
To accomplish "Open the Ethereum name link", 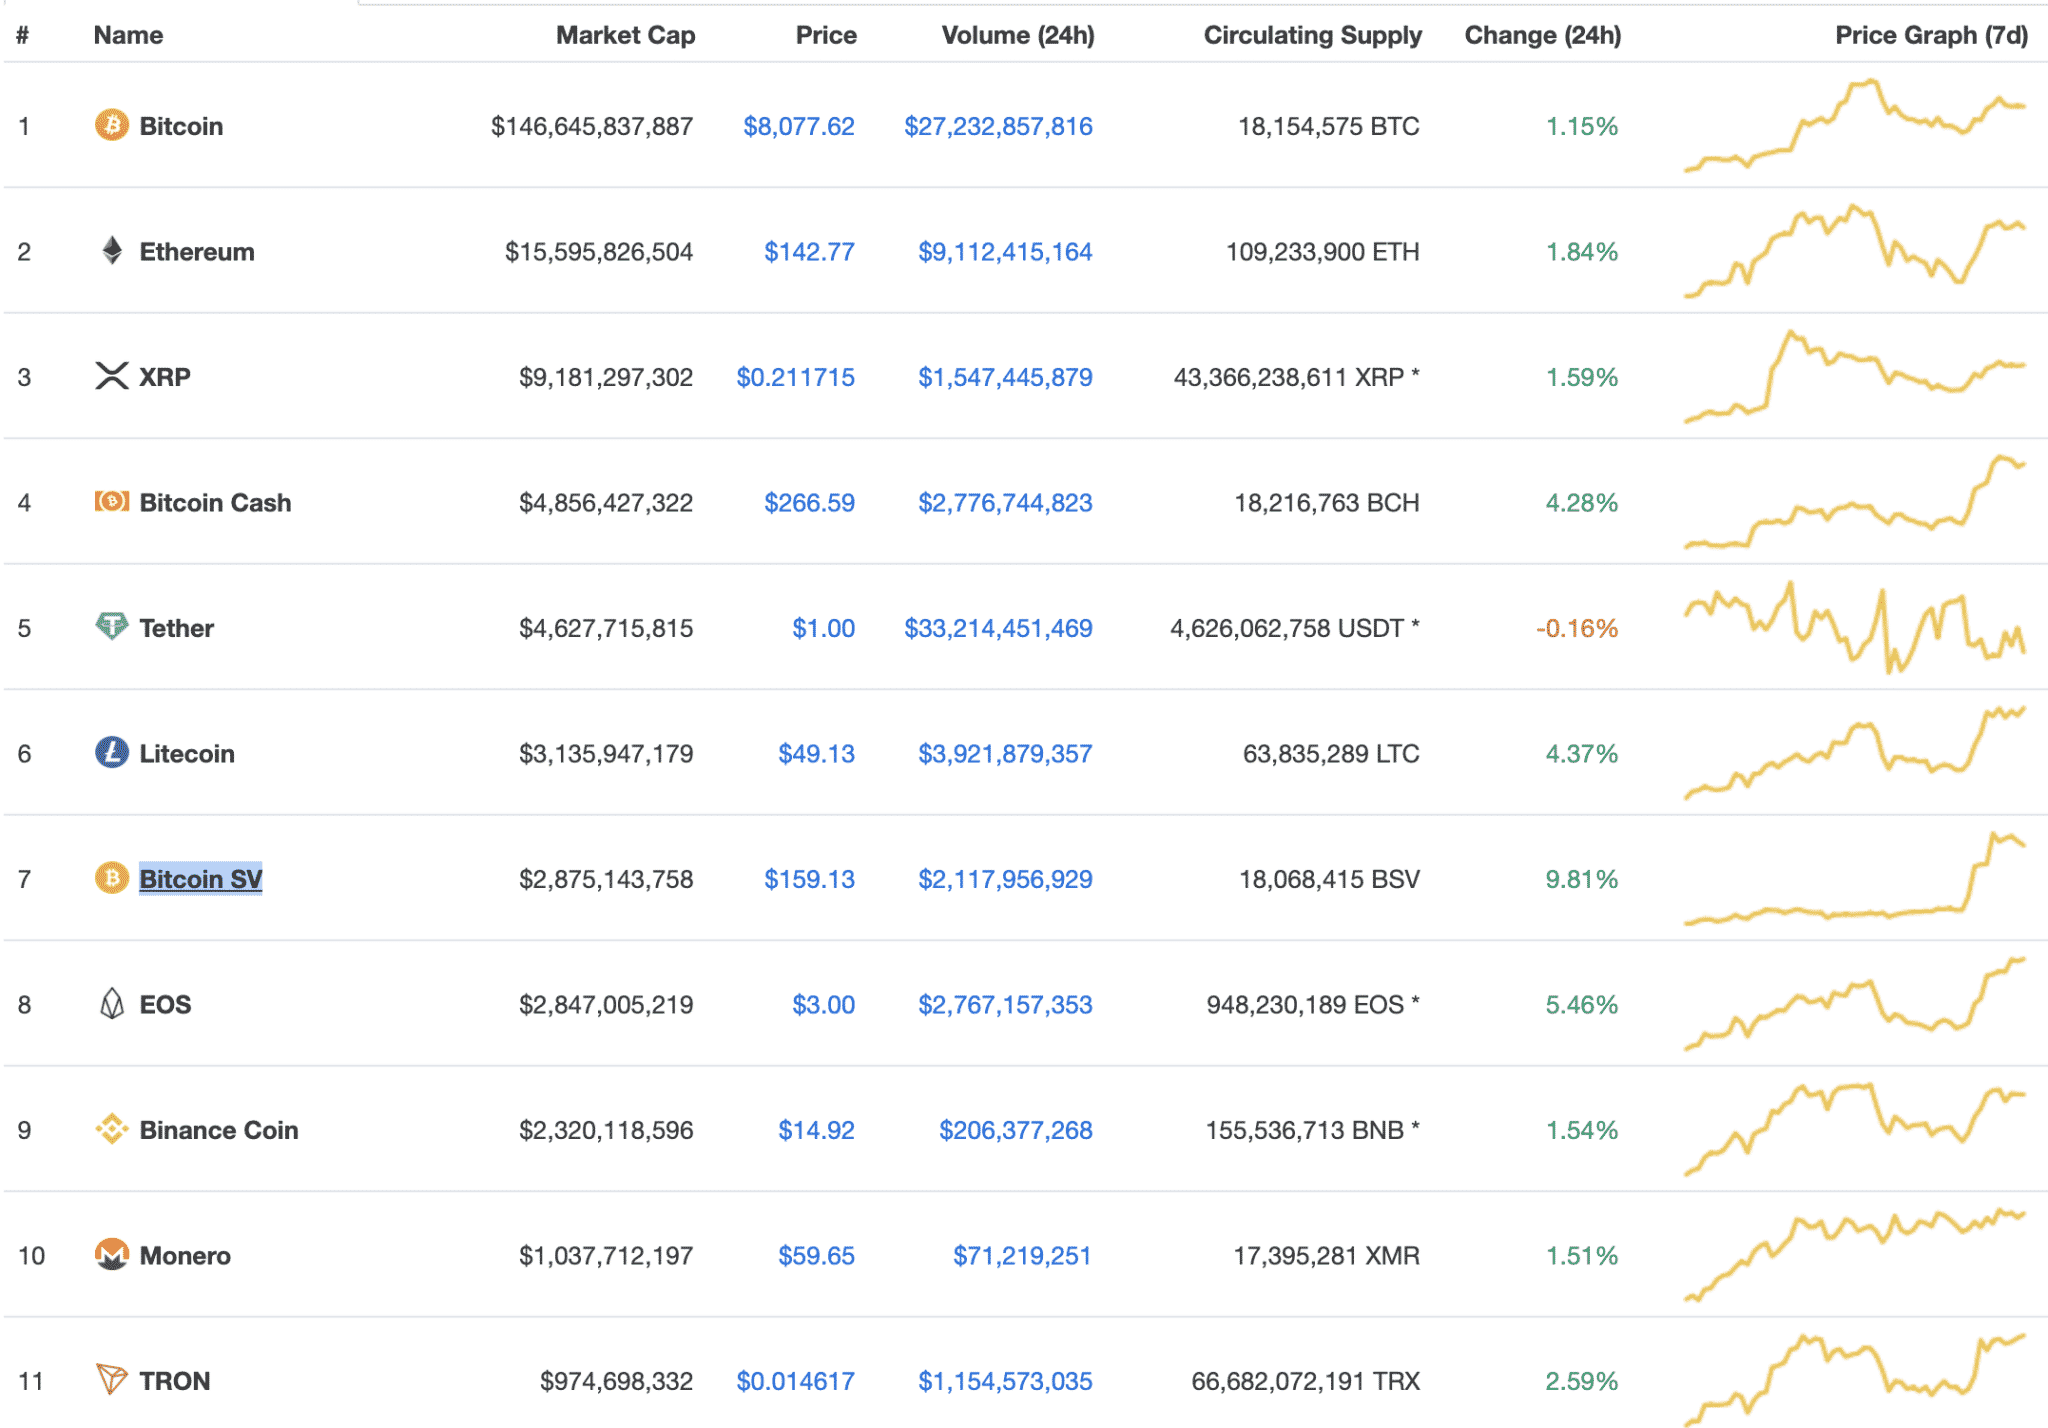I will tap(197, 251).
